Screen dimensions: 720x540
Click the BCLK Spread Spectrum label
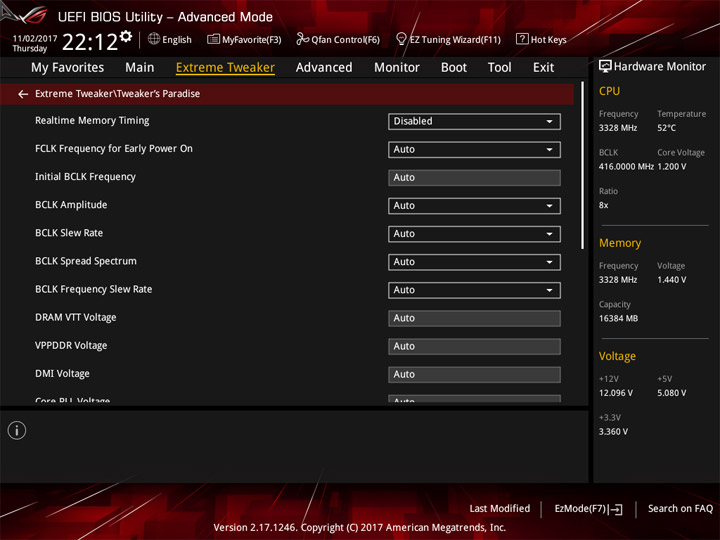tap(86, 261)
